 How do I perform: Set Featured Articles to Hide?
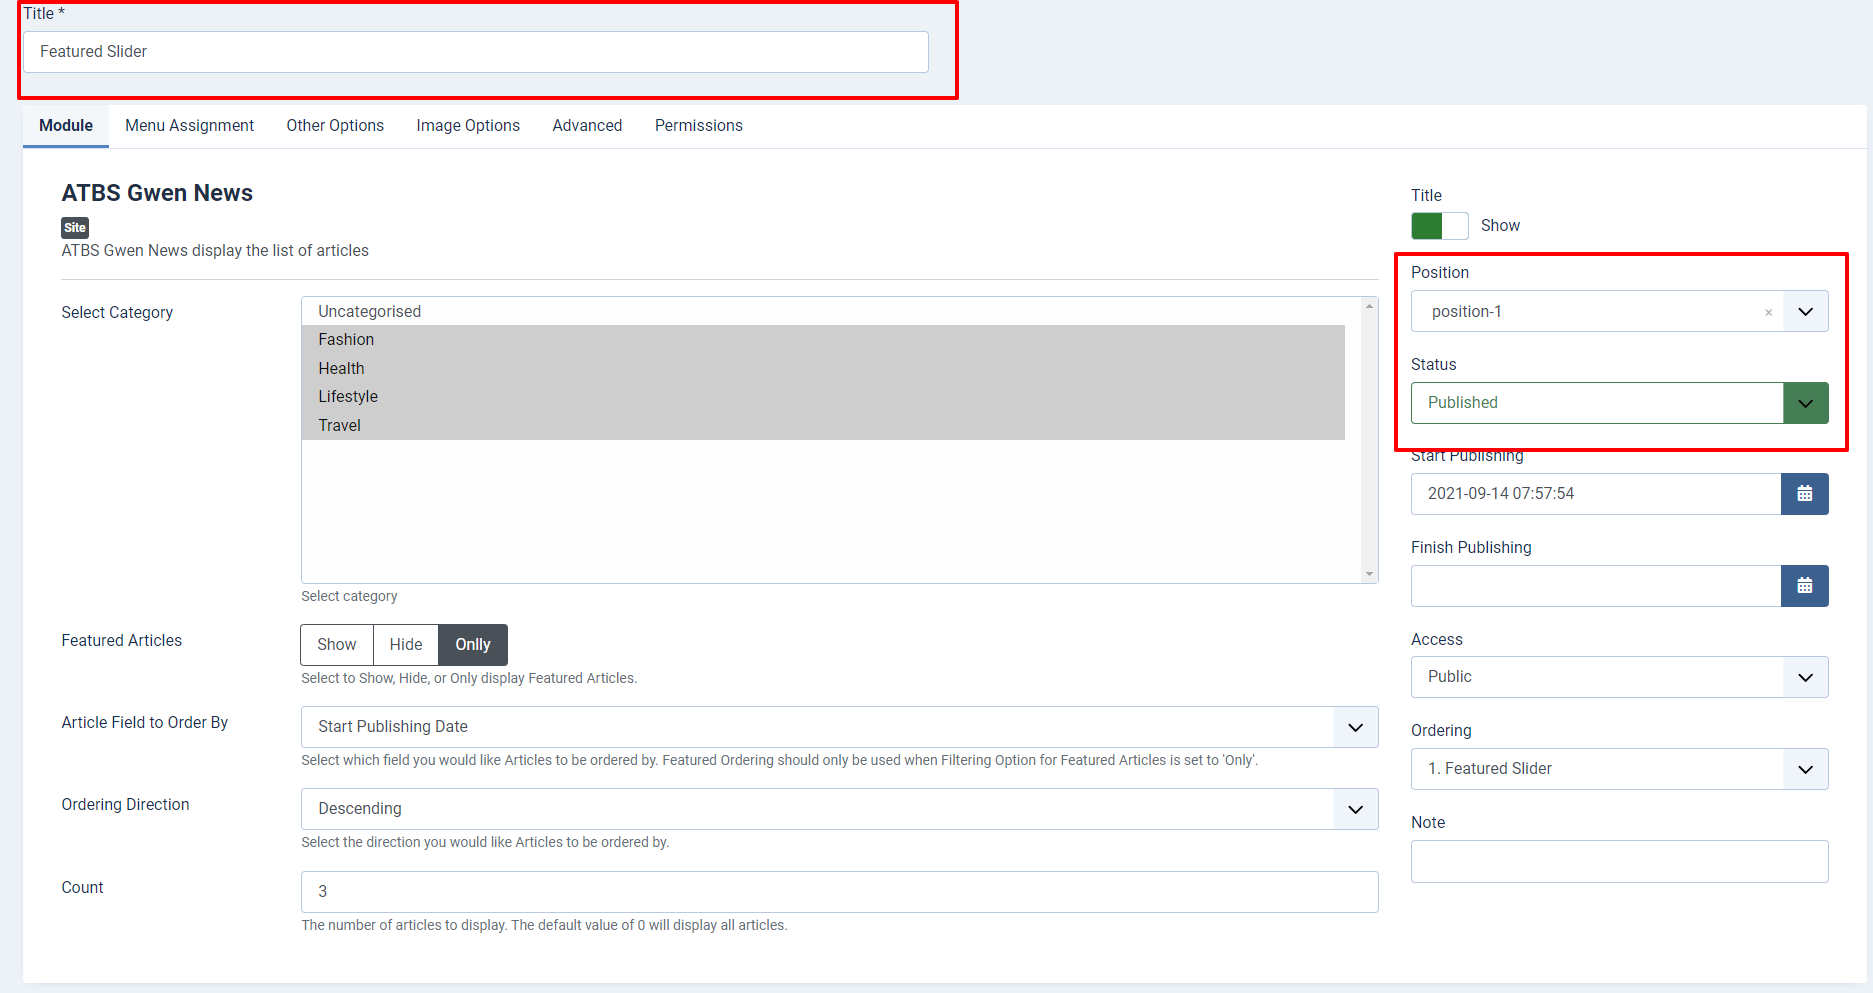[x=405, y=645]
